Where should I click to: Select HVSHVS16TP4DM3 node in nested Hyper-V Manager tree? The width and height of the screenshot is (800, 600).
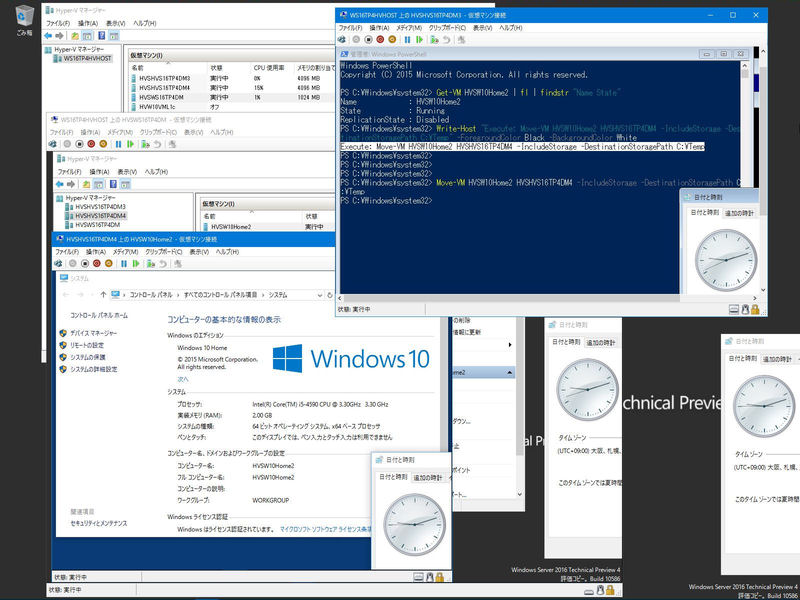pos(101,207)
